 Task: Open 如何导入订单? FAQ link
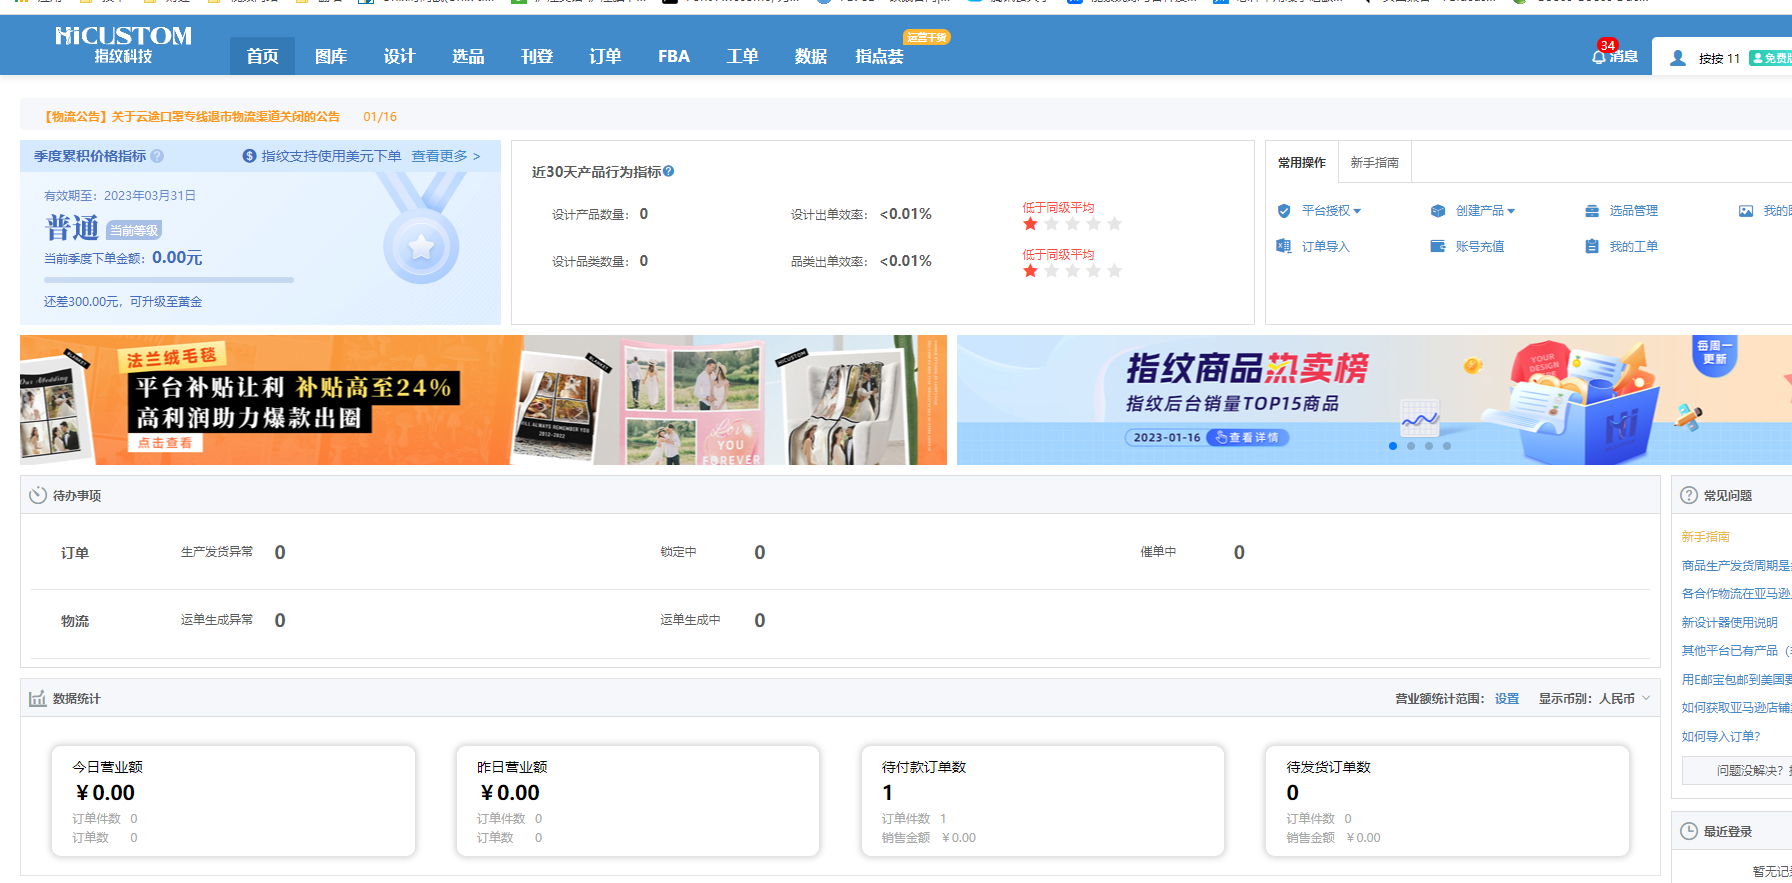click(x=1720, y=736)
